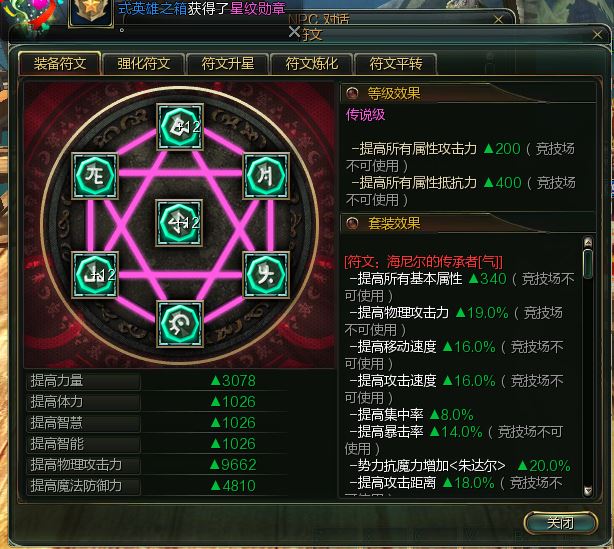Viewport: 614px width, 549px height.
Task: Close the NPC 对话 window
Action: pos(498,19)
